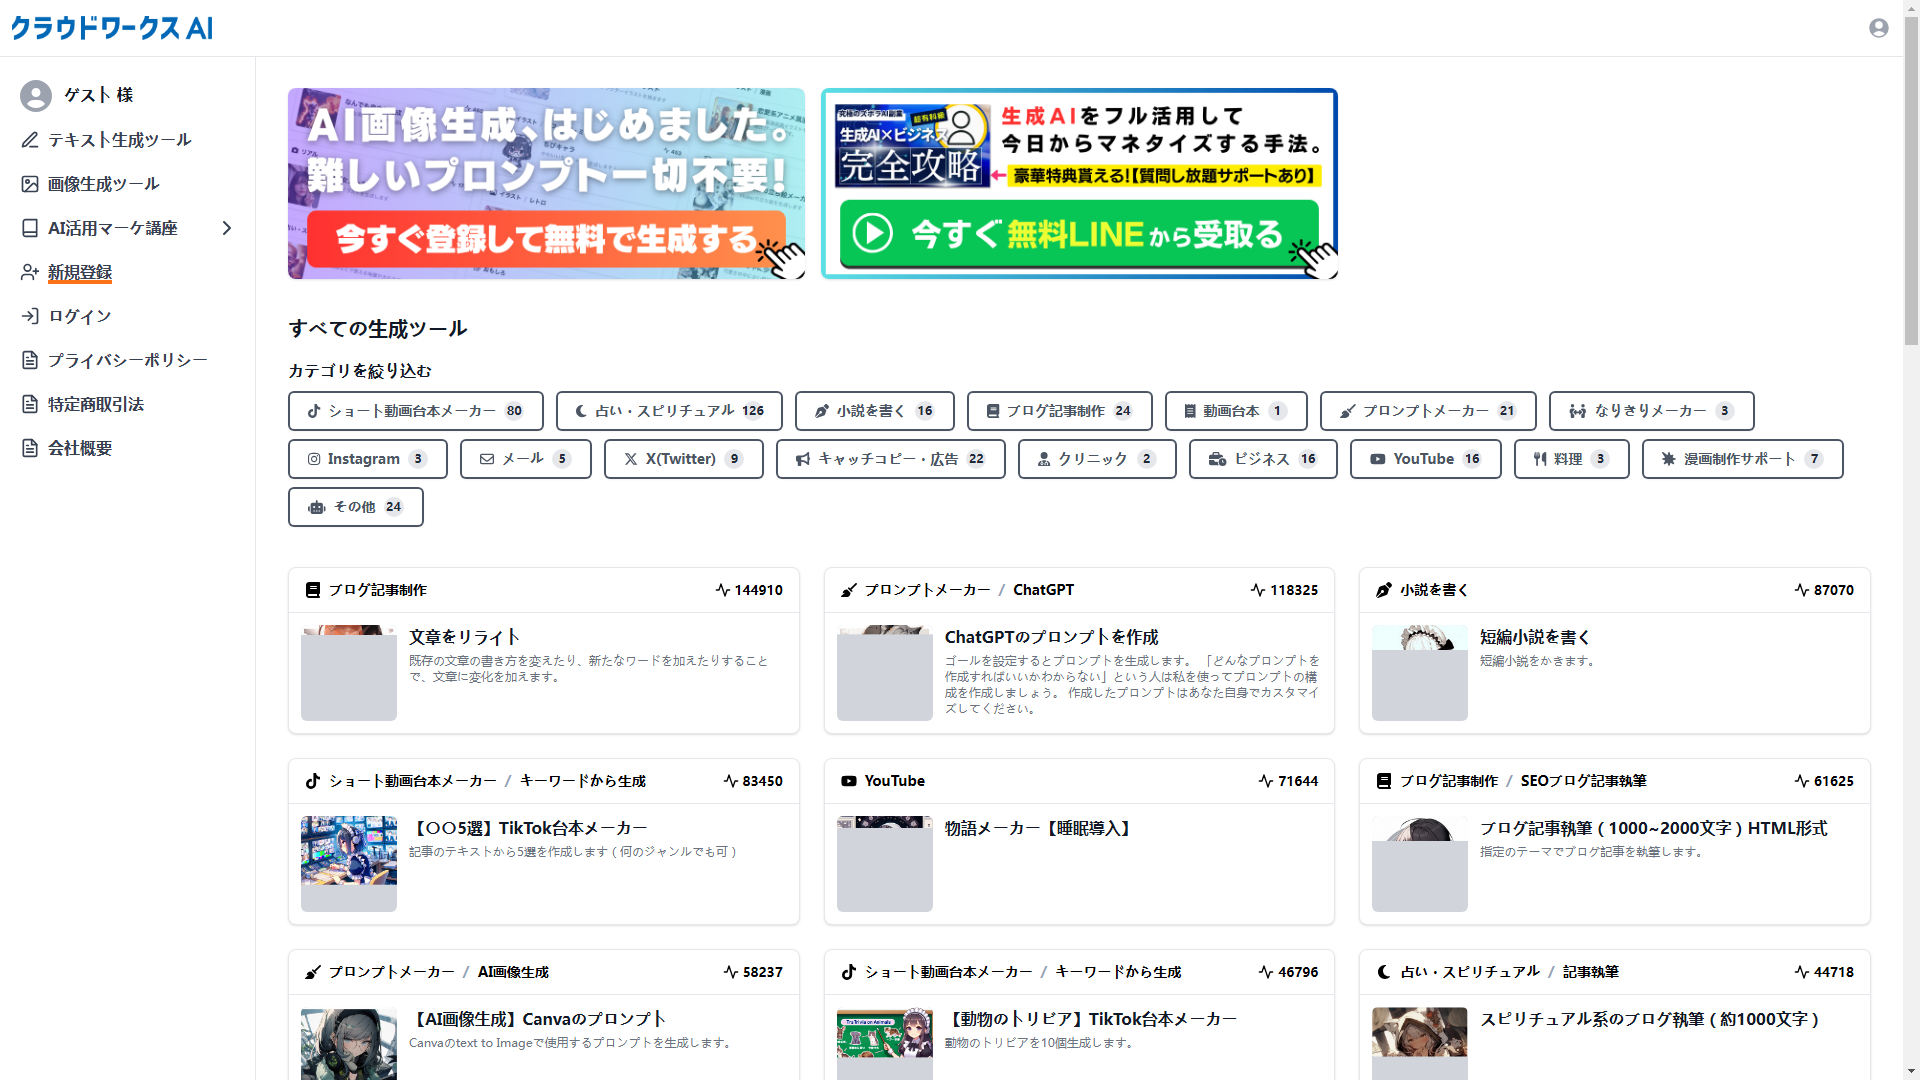
Task: Click キーワードから生成 label on 83450 card
Action: coord(582,781)
